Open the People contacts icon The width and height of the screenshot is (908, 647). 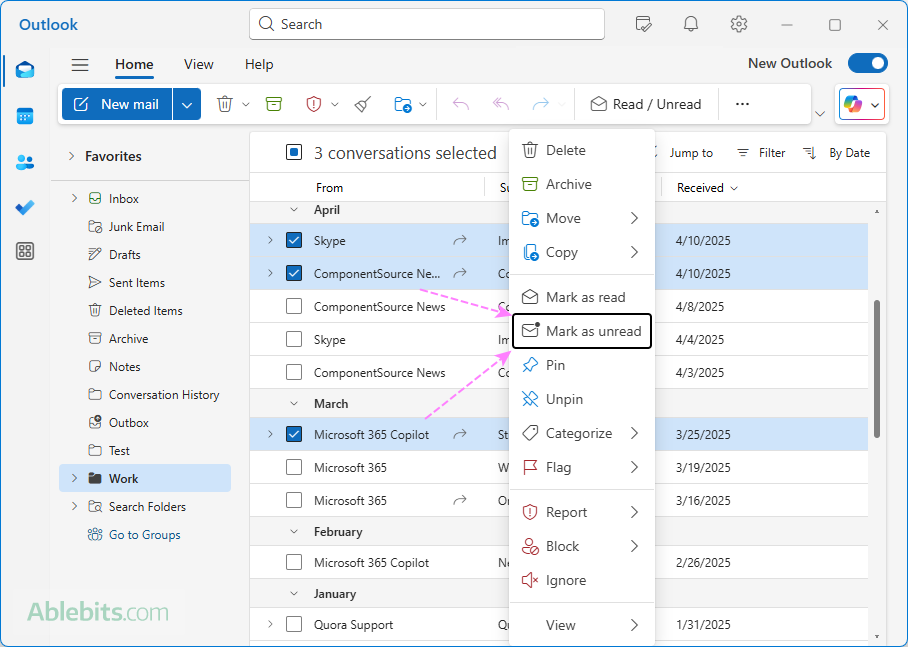tap(25, 162)
